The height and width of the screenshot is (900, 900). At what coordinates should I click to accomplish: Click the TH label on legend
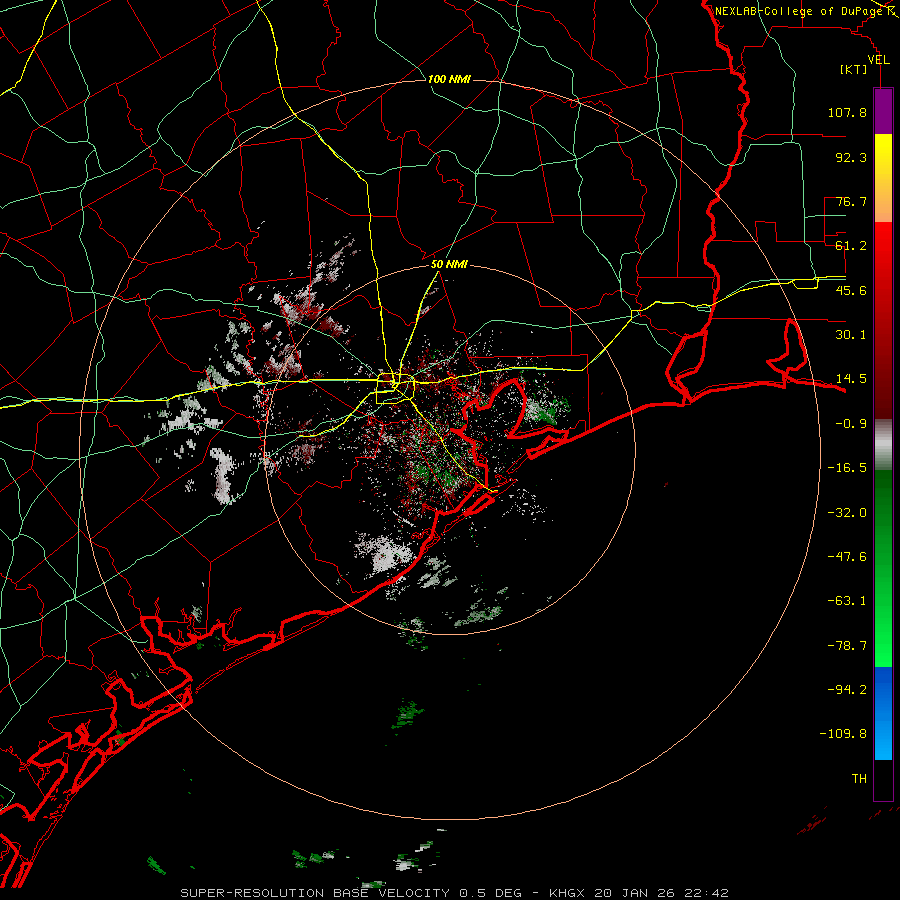pos(859,779)
